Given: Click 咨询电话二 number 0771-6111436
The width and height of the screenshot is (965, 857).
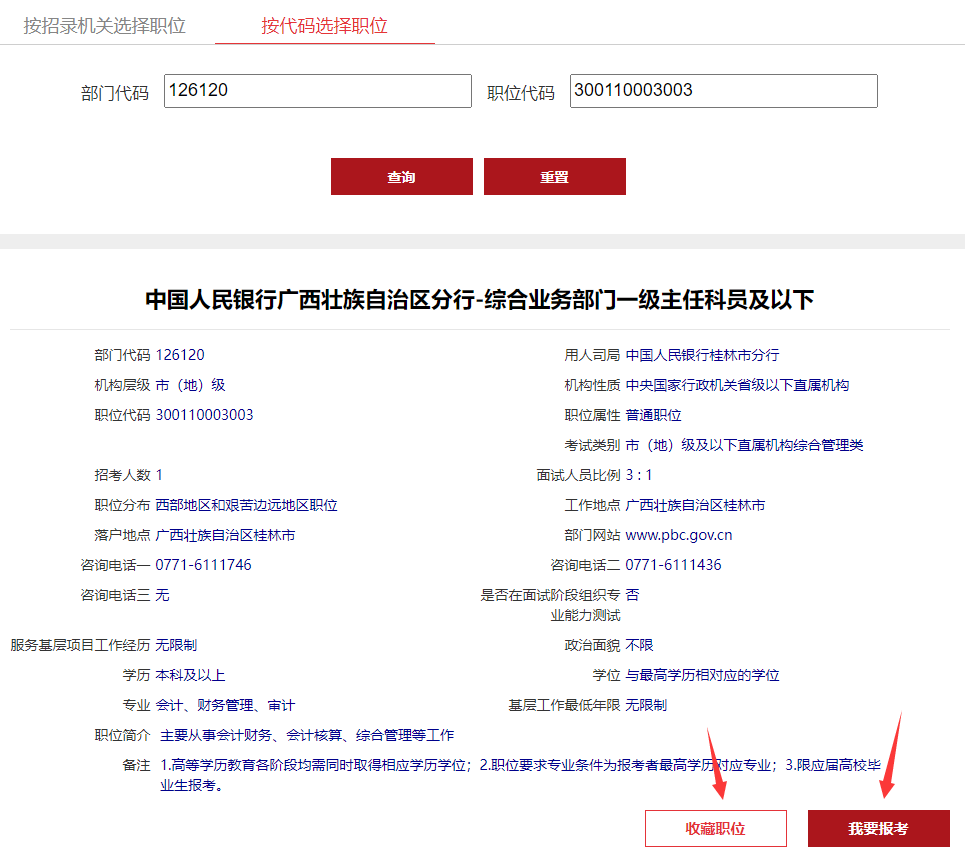Looking at the screenshot, I should coord(673,565).
